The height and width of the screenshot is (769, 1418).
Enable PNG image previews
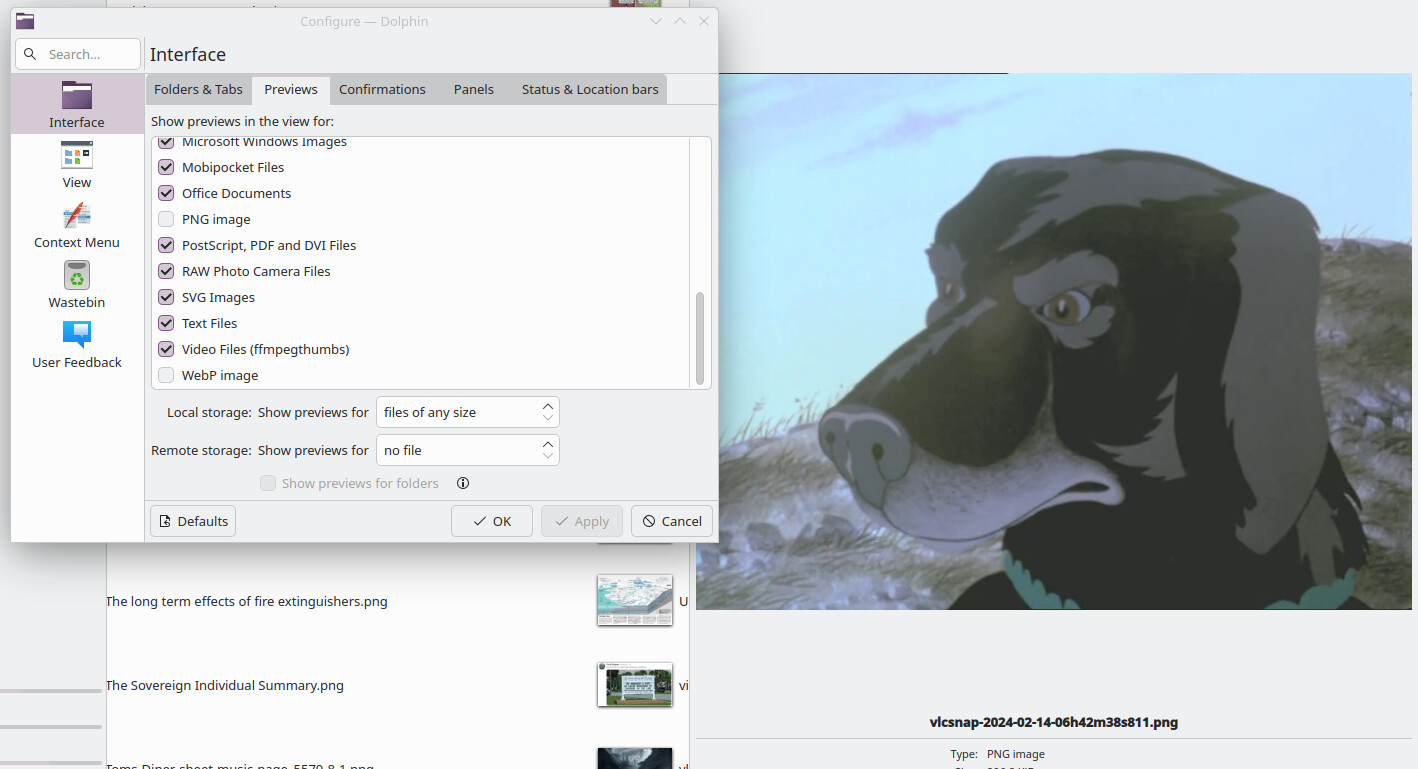coord(166,219)
